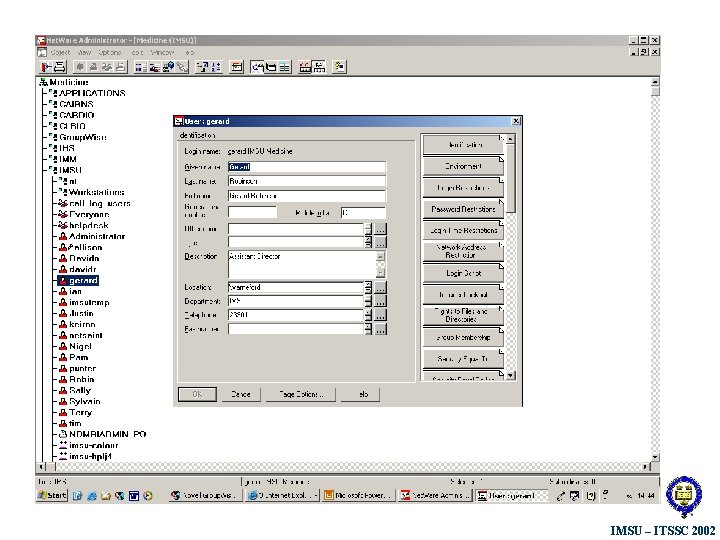Click the helpdesk group icon in tree
The image size is (720, 540).
click(x=63, y=225)
